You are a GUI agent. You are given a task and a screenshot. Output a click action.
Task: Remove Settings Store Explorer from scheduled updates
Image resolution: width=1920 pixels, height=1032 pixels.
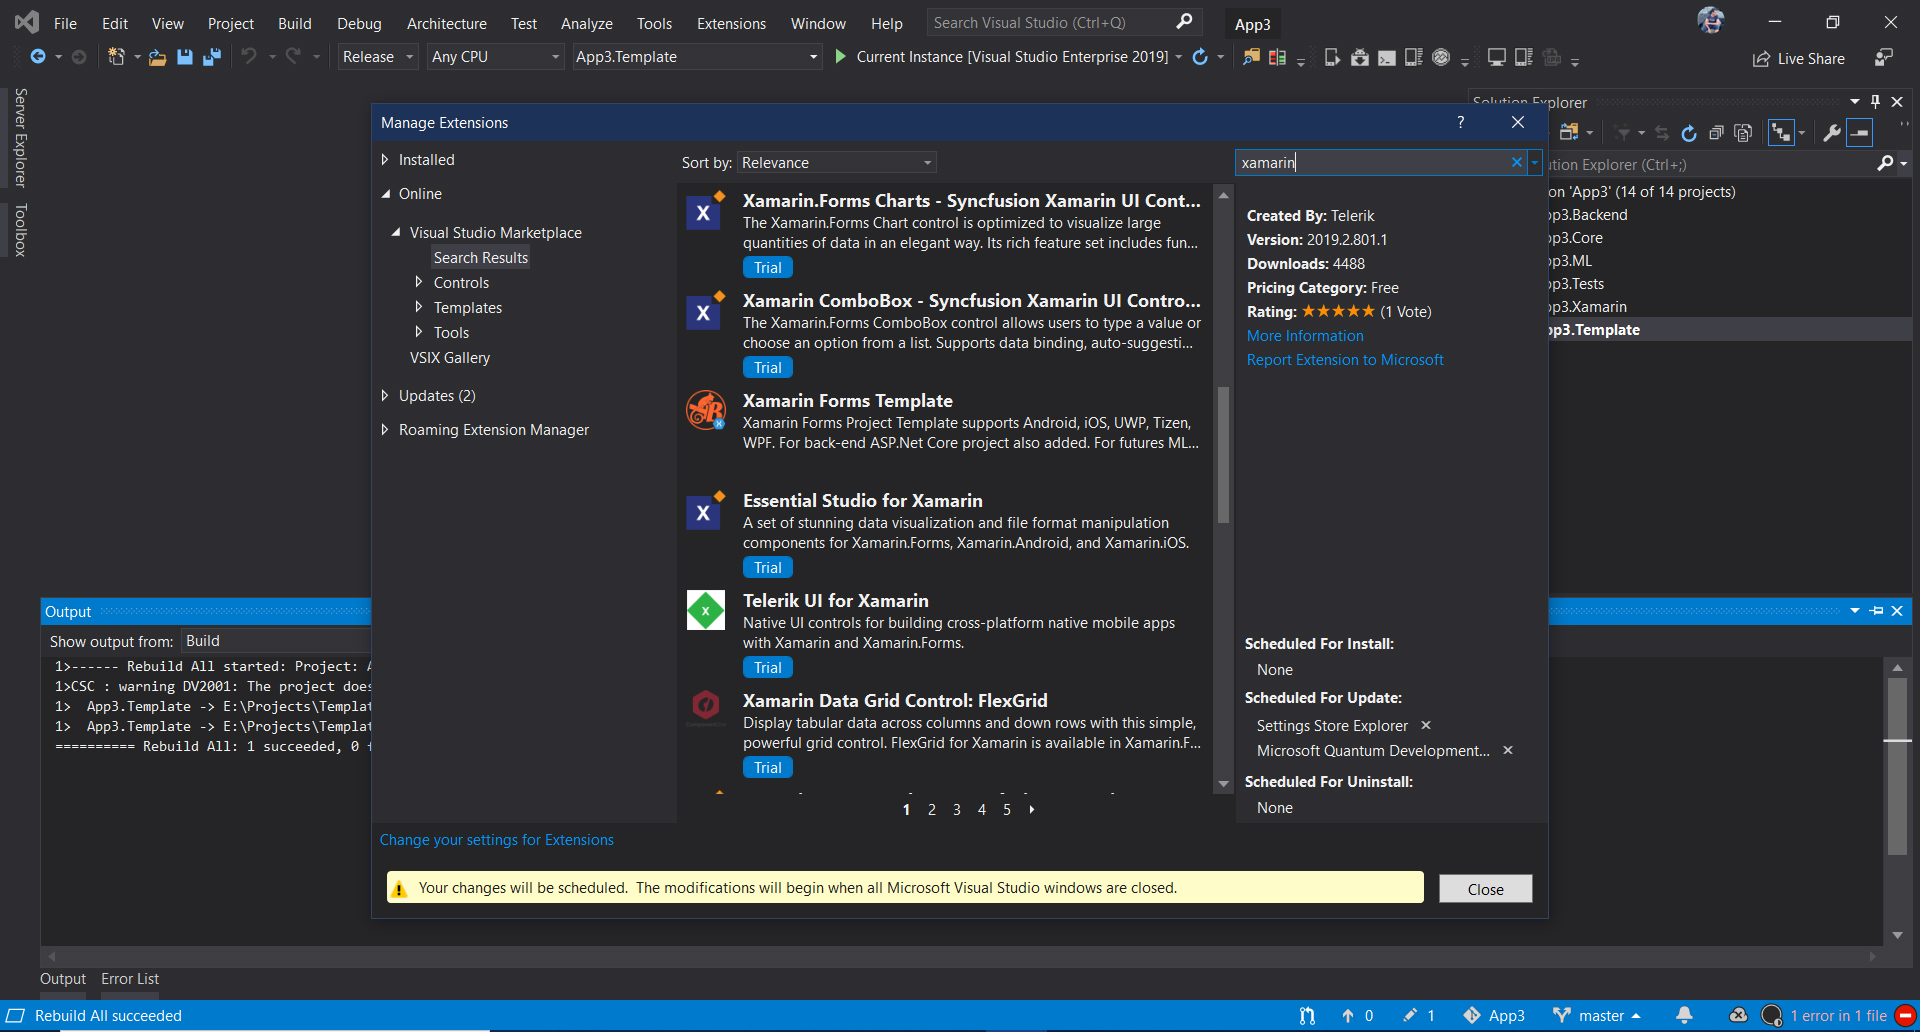(1427, 725)
